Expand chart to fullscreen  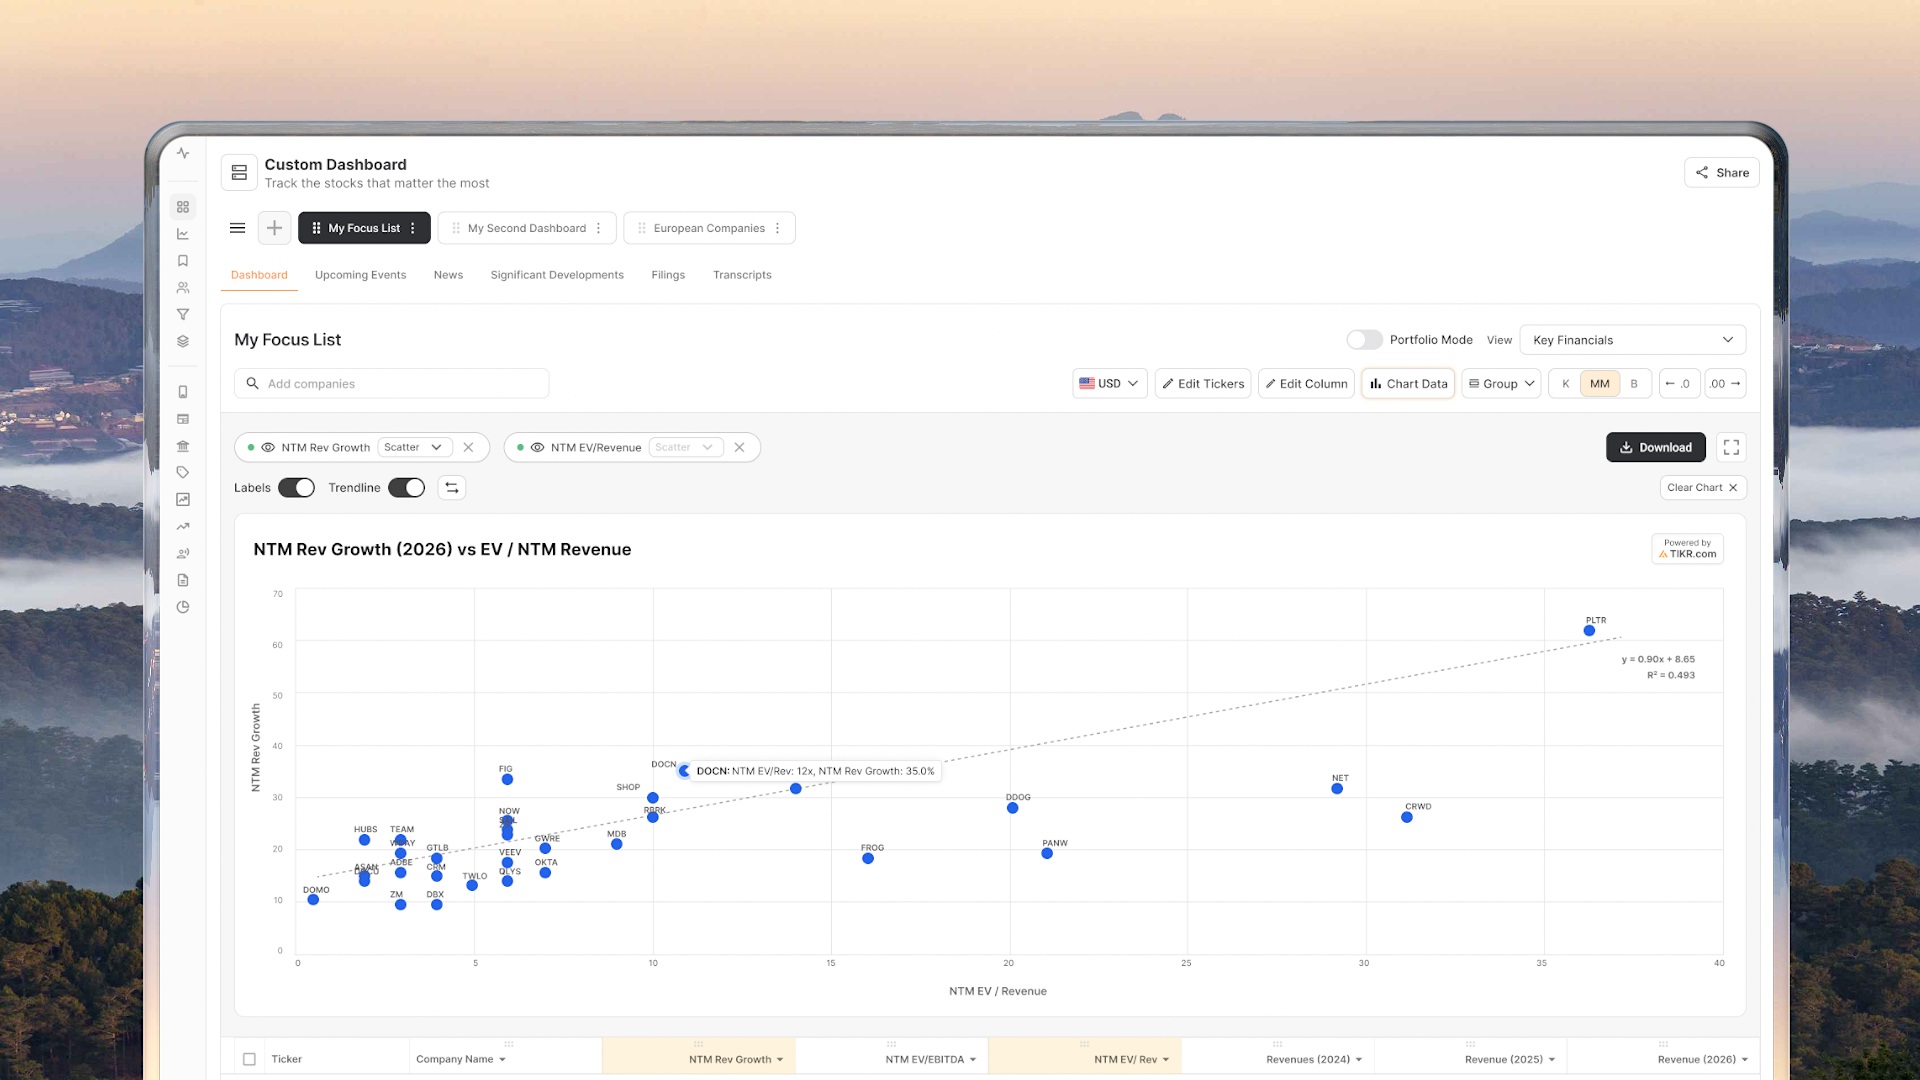click(x=1731, y=448)
